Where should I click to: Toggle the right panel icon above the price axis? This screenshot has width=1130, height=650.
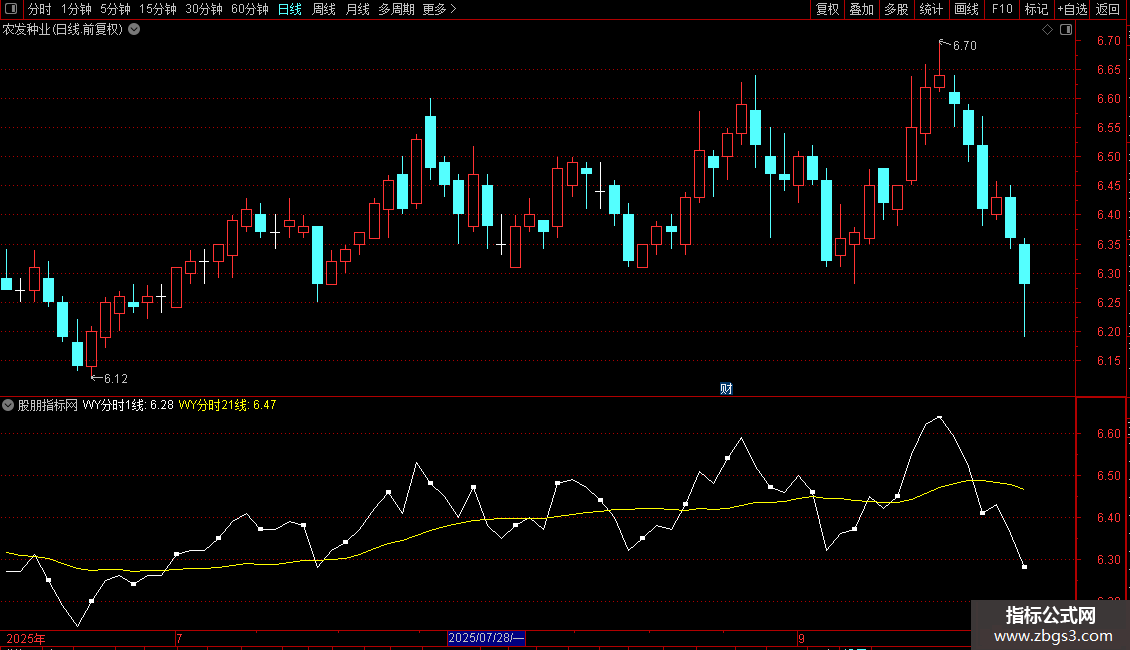tap(1066, 30)
